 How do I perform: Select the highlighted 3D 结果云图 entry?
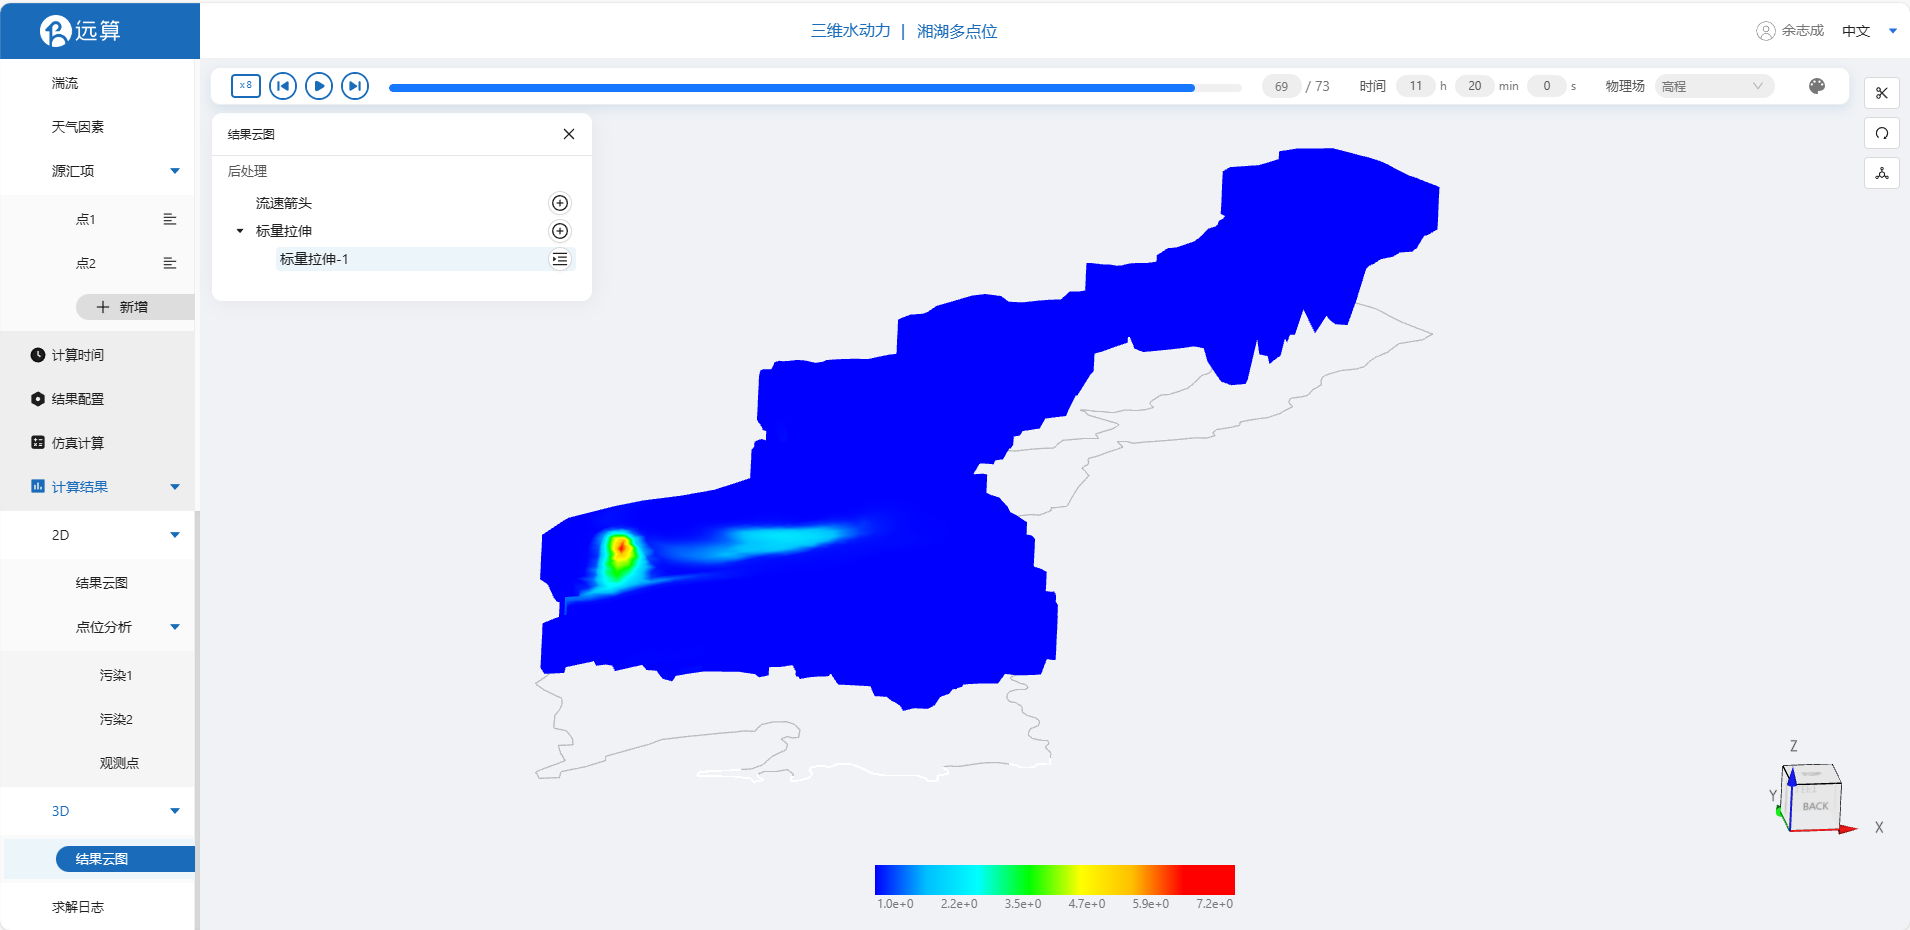[x=125, y=859]
